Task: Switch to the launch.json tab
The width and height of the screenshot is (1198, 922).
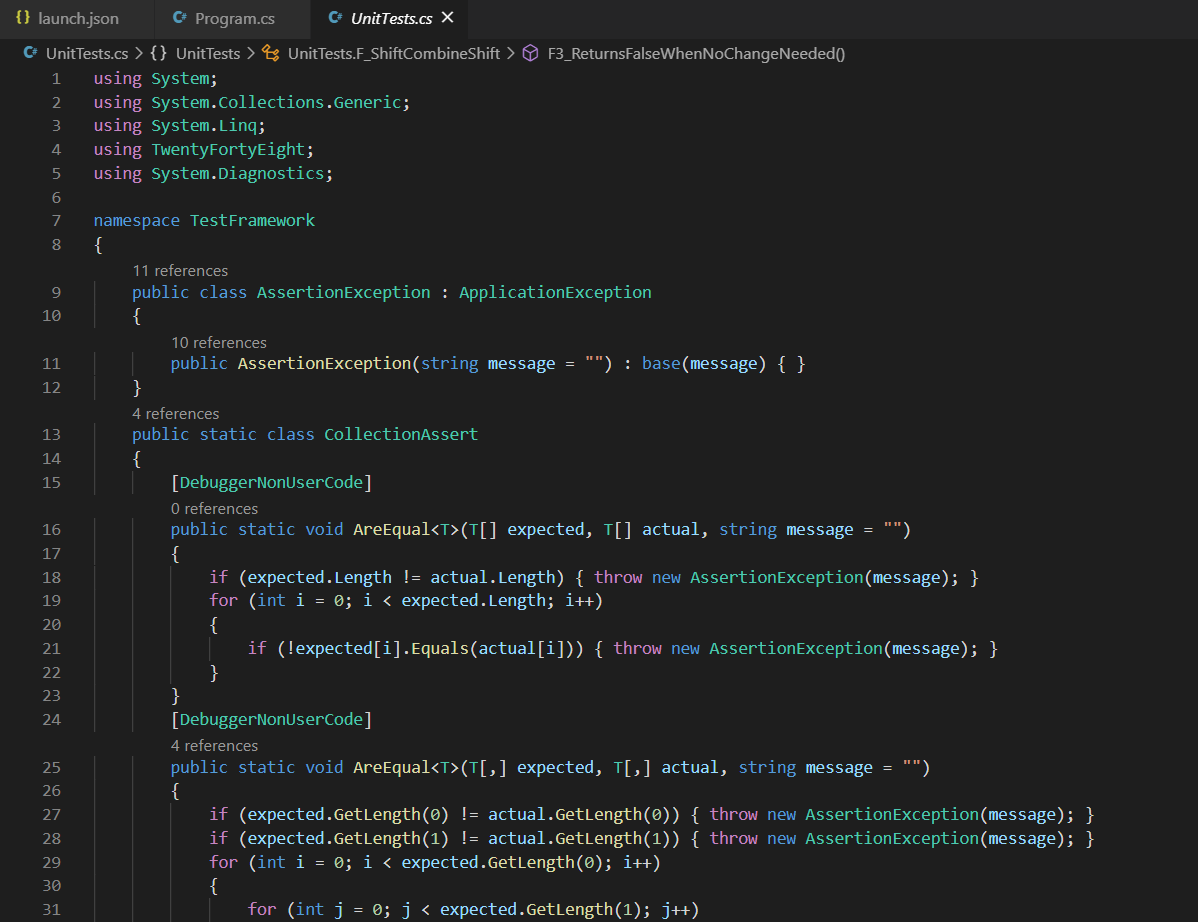Action: pos(76,18)
